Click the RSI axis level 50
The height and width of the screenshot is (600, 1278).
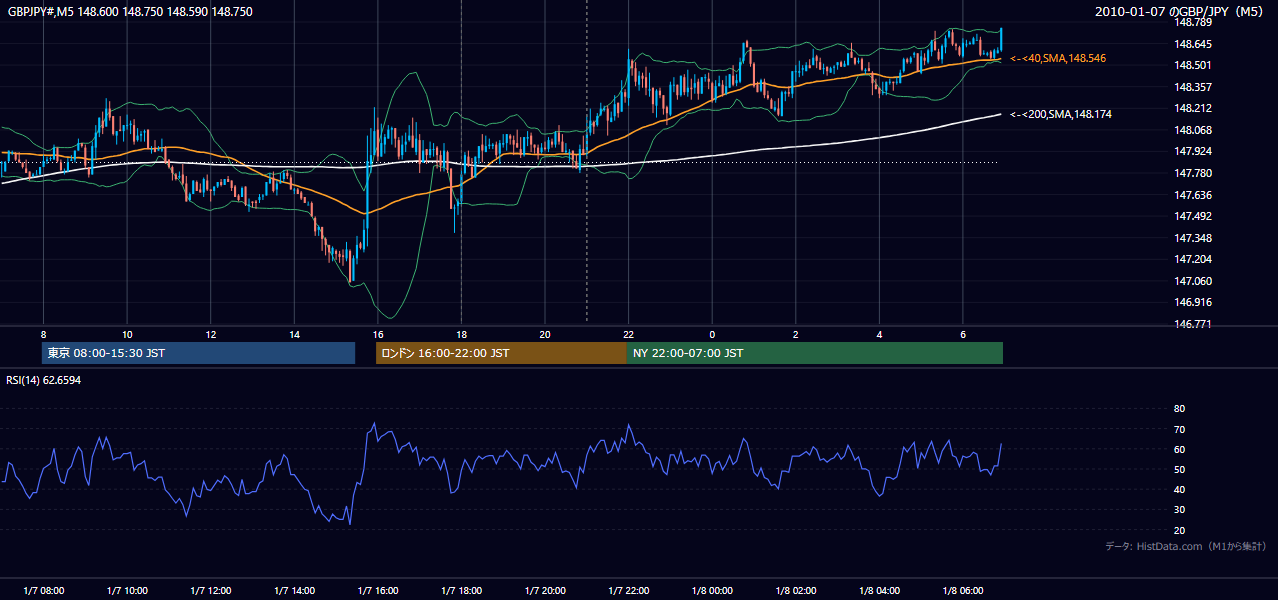tap(1179, 469)
